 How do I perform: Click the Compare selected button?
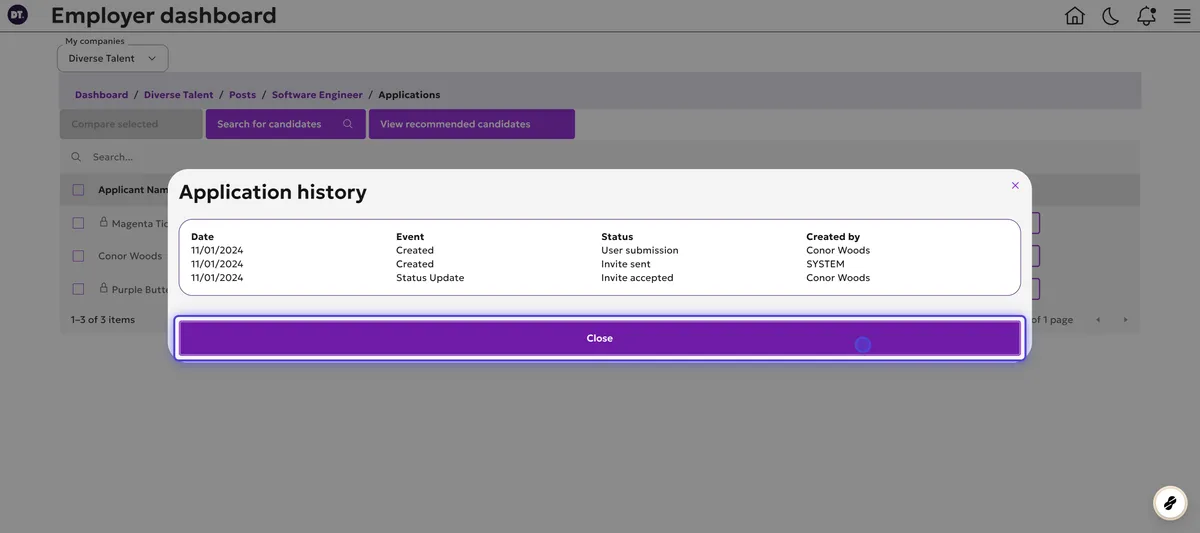tap(130, 124)
